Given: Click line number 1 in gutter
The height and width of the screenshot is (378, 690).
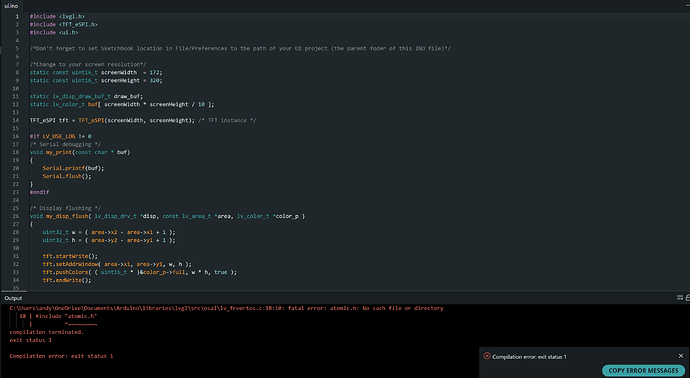Looking at the screenshot, I should click(17, 16).
